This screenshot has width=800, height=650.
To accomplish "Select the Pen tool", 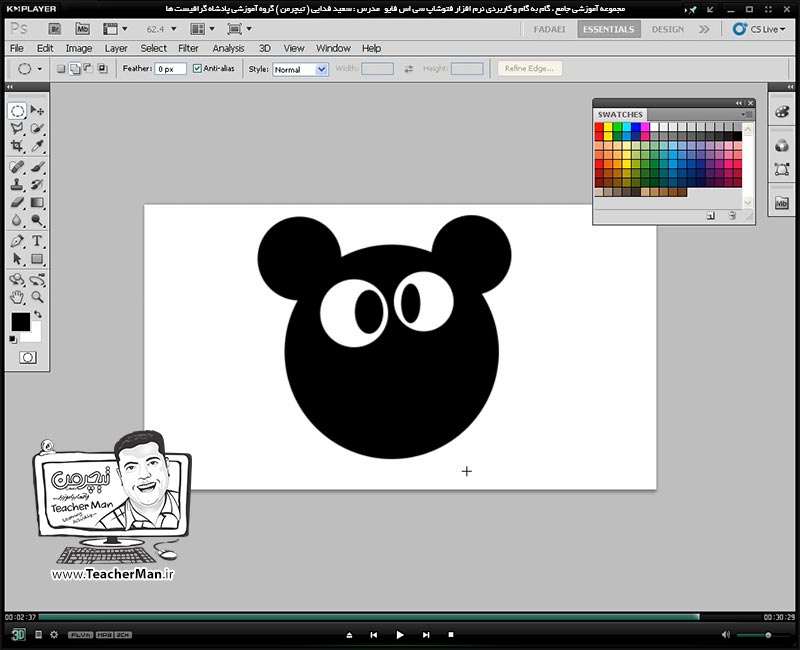I will pyautogui.click(x=17, y=241).
